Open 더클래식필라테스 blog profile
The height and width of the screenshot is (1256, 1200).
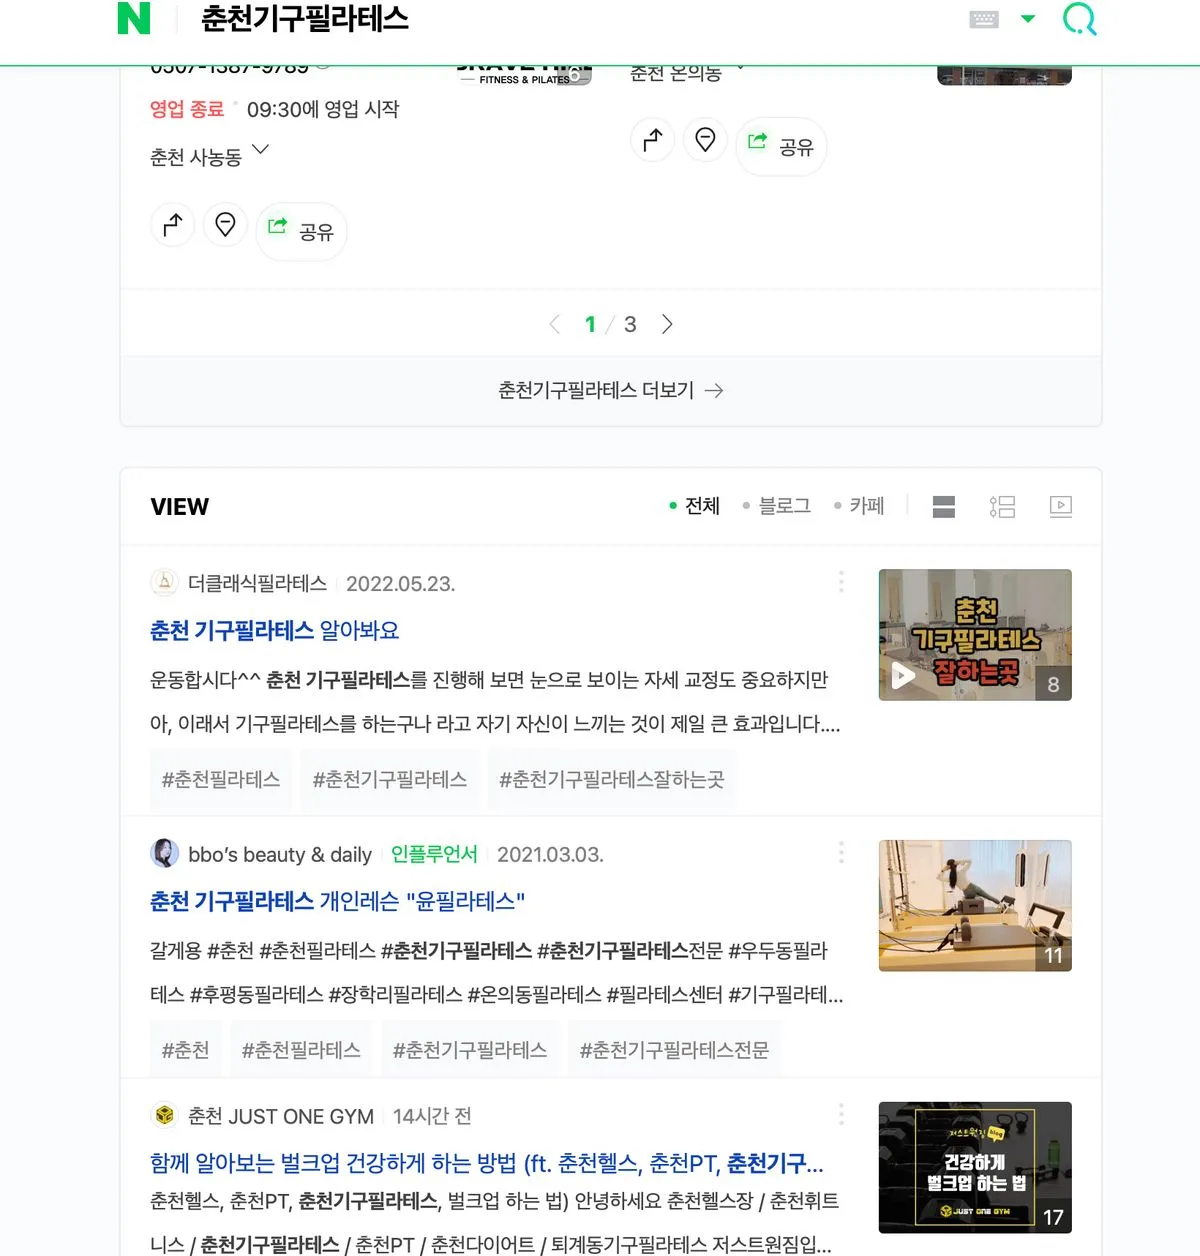coord(258,584)
